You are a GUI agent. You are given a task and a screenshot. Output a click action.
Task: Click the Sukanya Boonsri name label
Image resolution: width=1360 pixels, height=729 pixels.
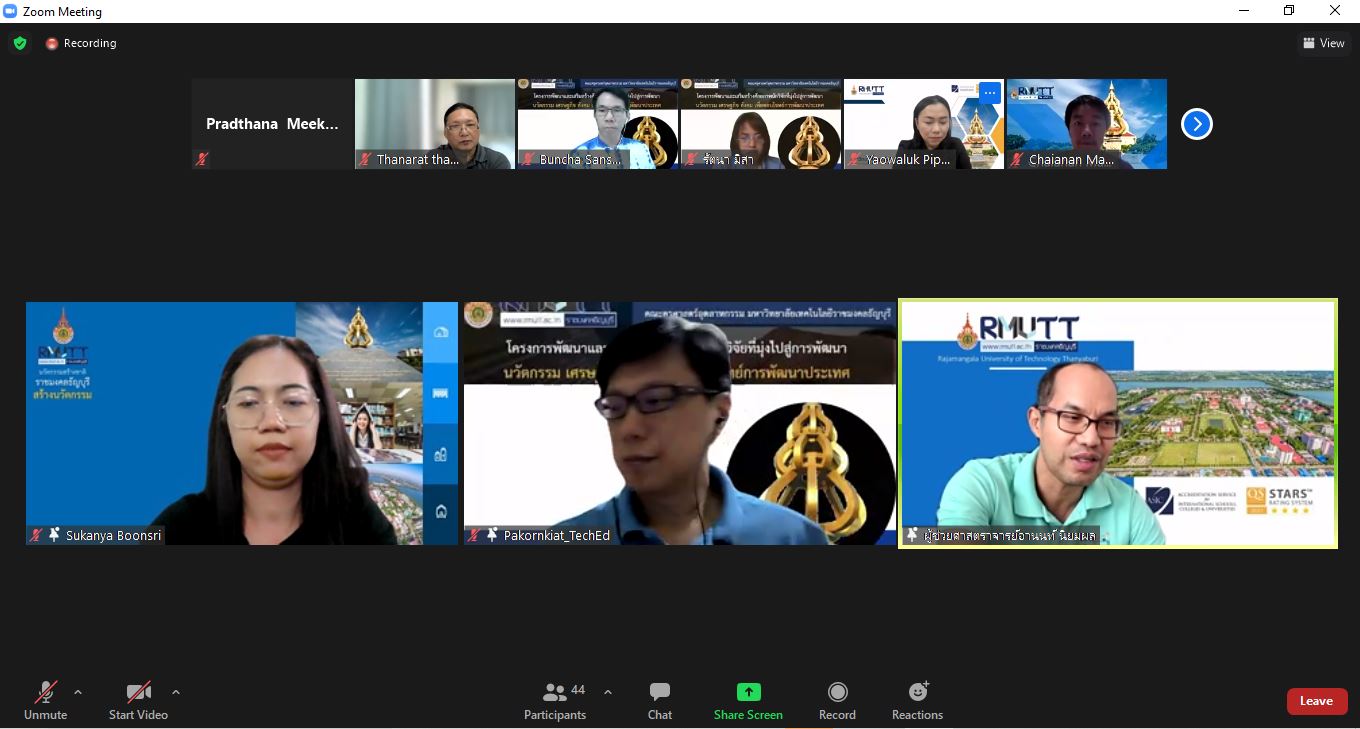113,536
